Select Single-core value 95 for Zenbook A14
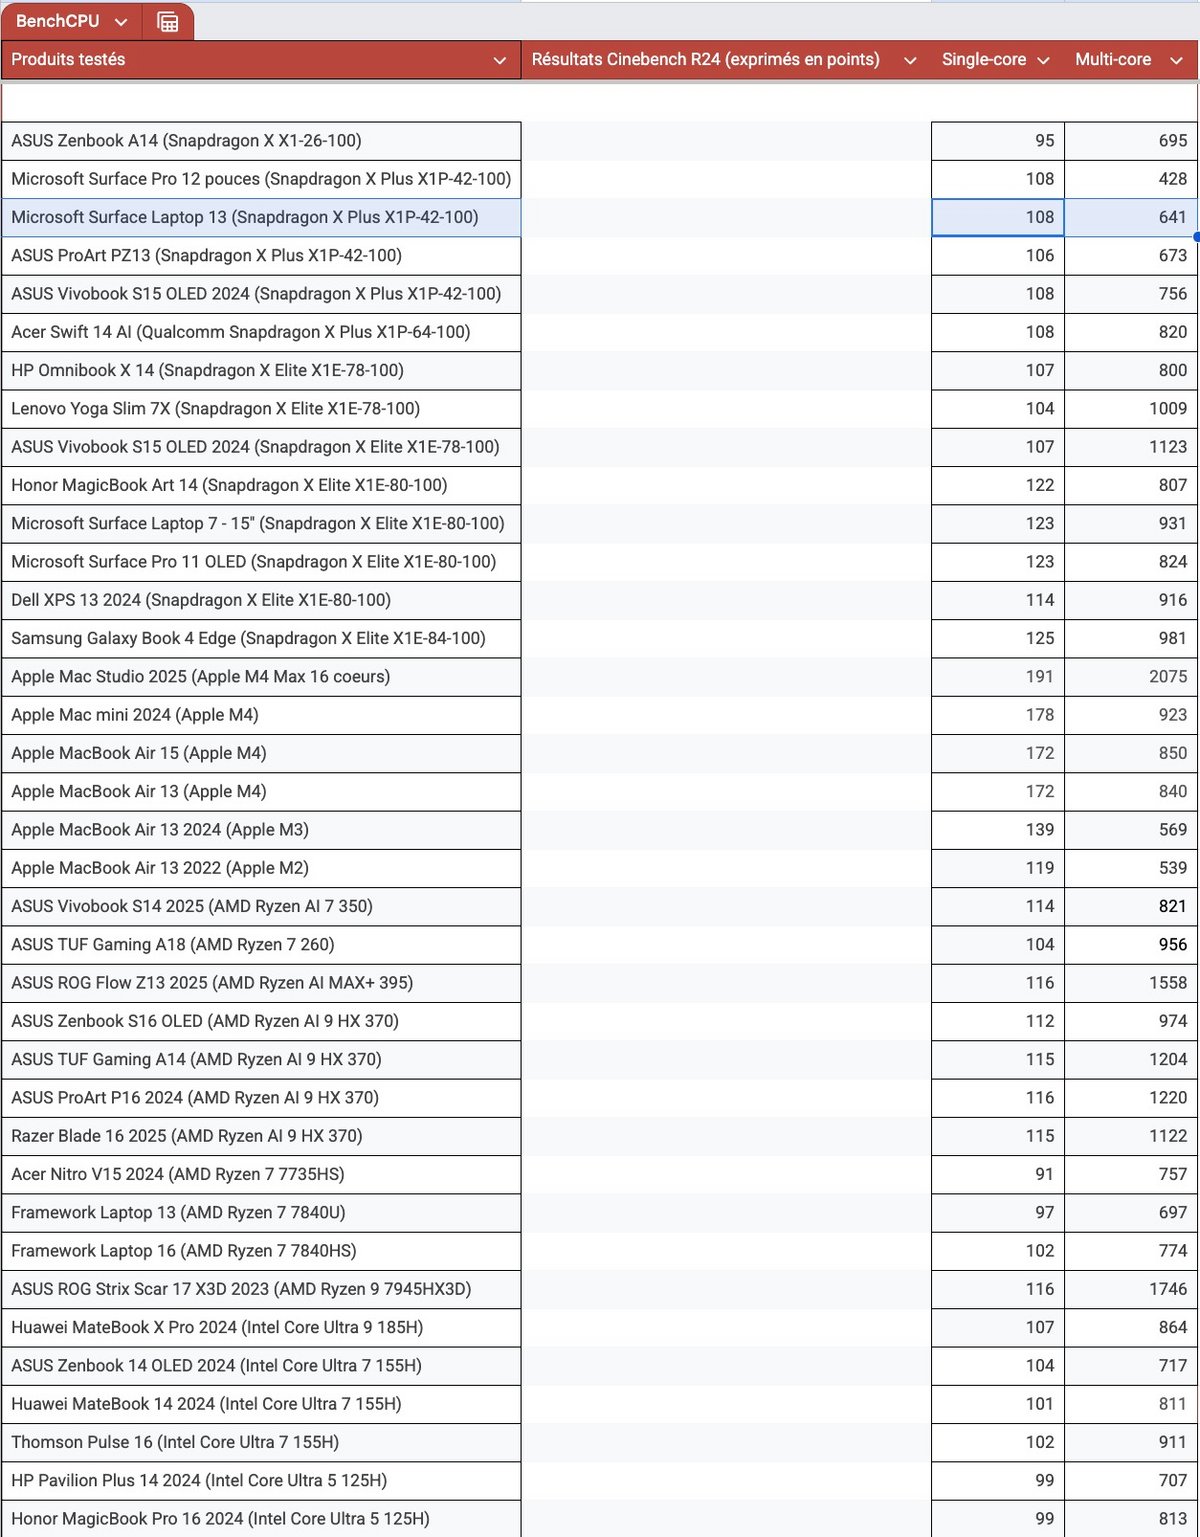The image size is (1200, 1537). click(998, 141)
